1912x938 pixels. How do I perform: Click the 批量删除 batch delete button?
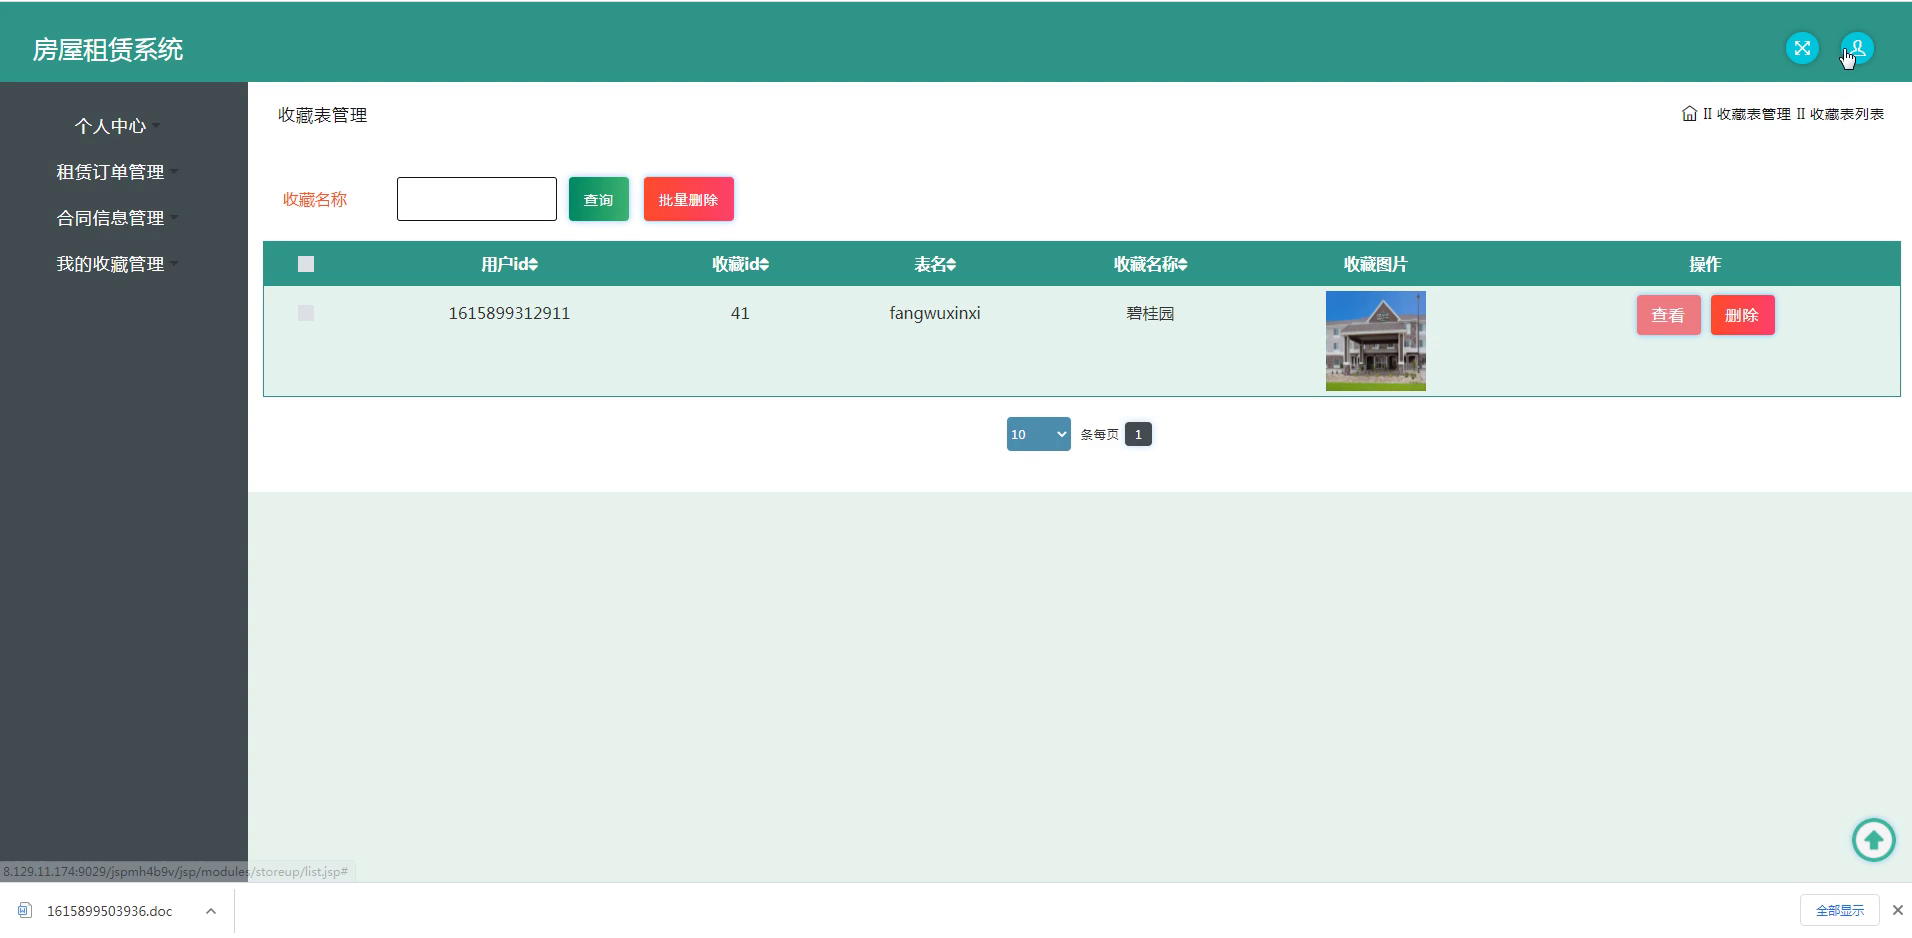(688, 199)
